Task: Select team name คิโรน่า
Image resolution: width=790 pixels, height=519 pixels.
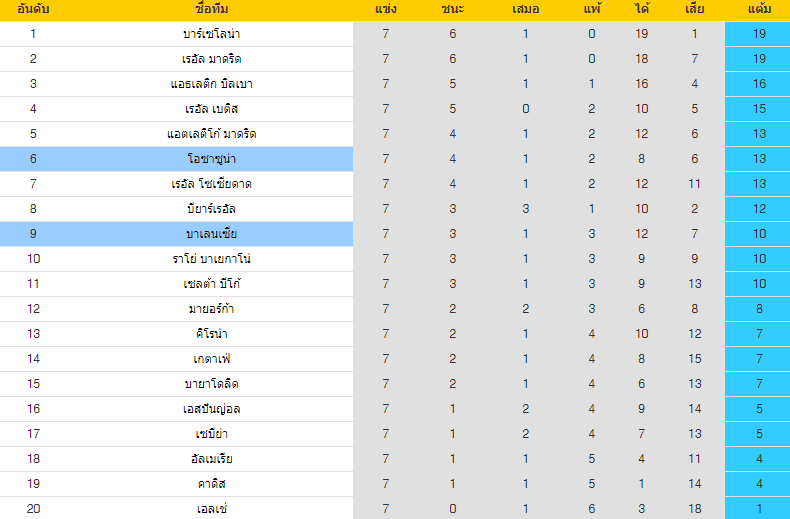Action: click(212, 334)
